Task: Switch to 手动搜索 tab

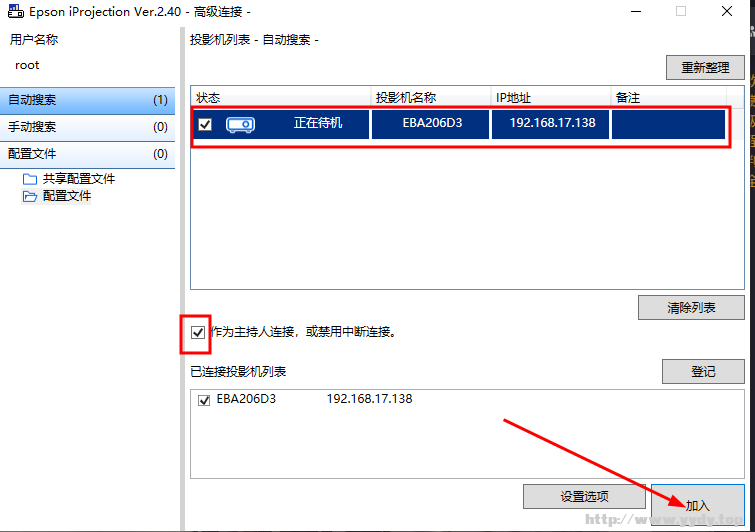Action: pos(87,127)
